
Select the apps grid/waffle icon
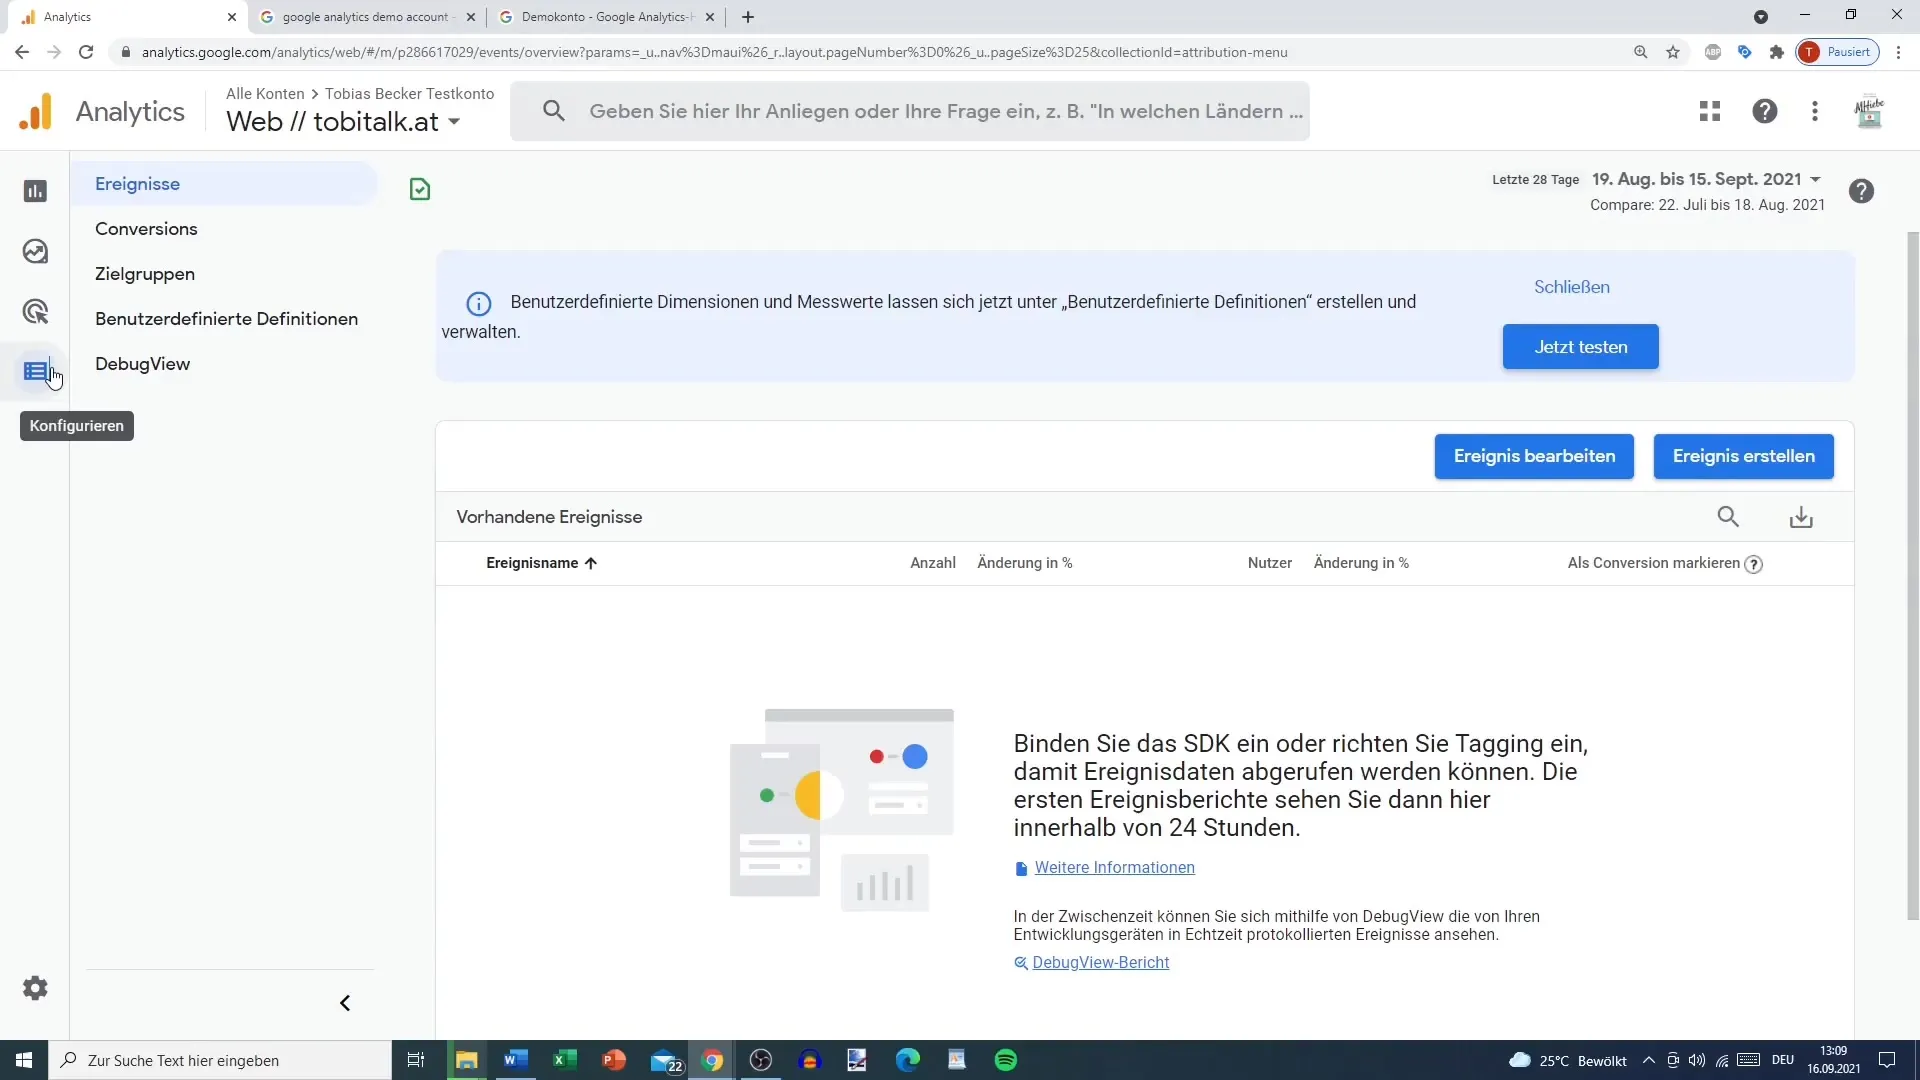pyautogui.click(x=1709, y=111)
